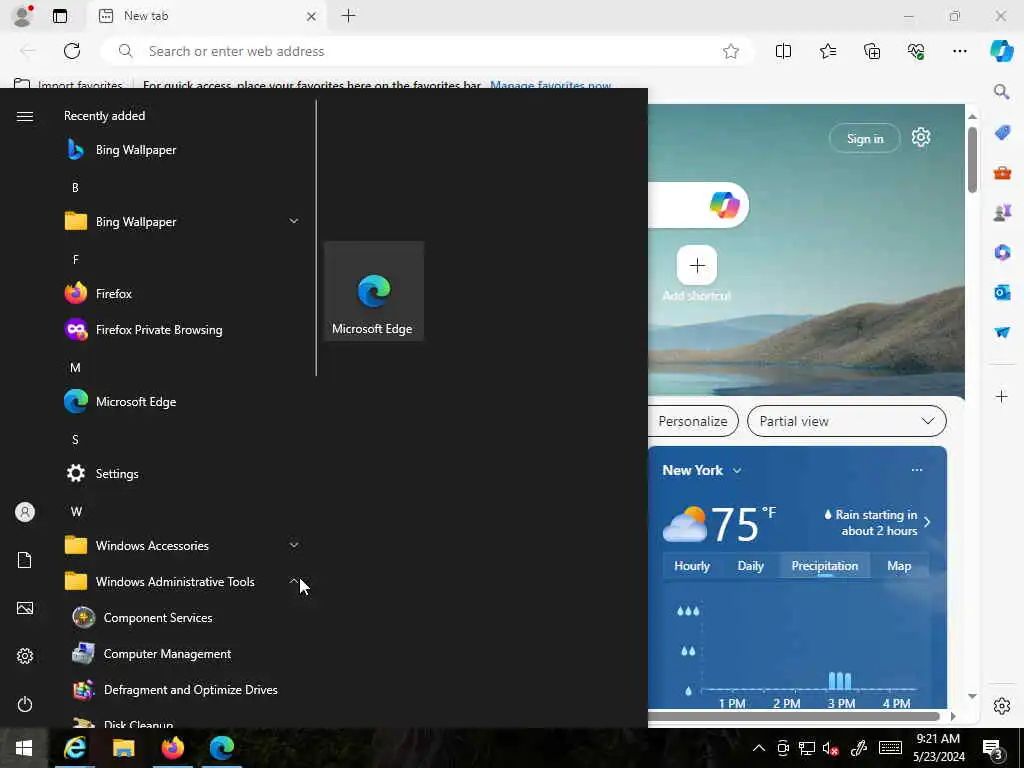This screenshot has width=1024, height=768.
Task: Switch to the Hourly weather tab
Action: pos(692,566)
